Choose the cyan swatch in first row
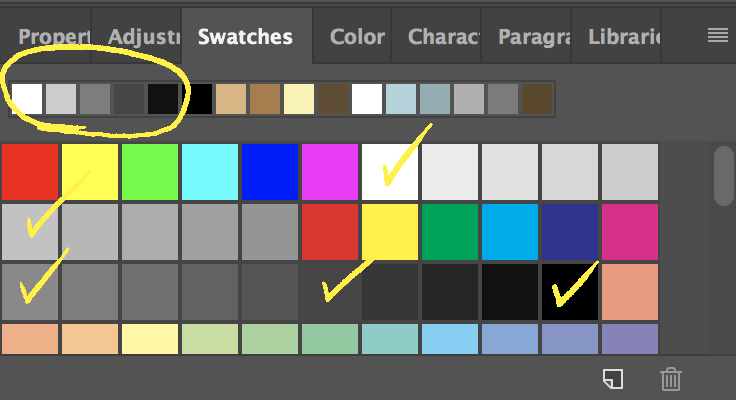The height and width of the screenshot is (400, 736). click(210, 171)
